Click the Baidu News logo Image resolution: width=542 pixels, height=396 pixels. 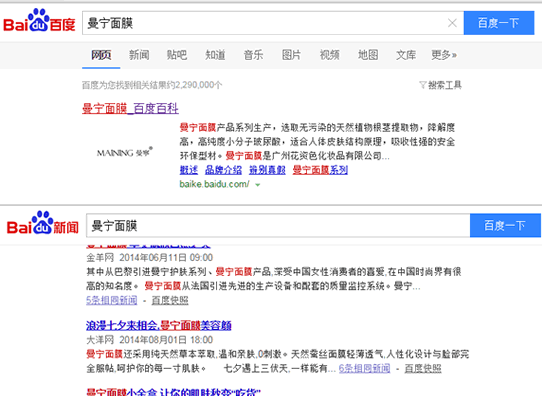coord(43,223)
